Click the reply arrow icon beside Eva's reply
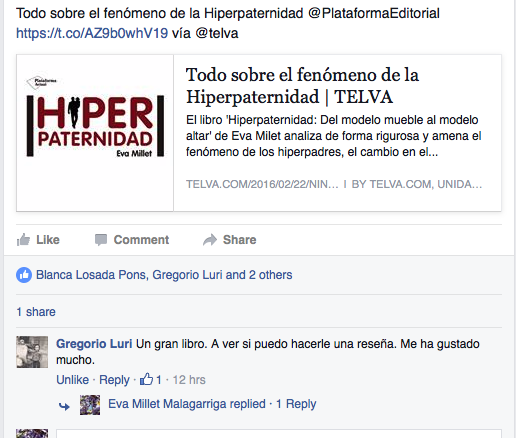Image resolution: width=516 pixels, height=438 pixels. click(64, 406)
